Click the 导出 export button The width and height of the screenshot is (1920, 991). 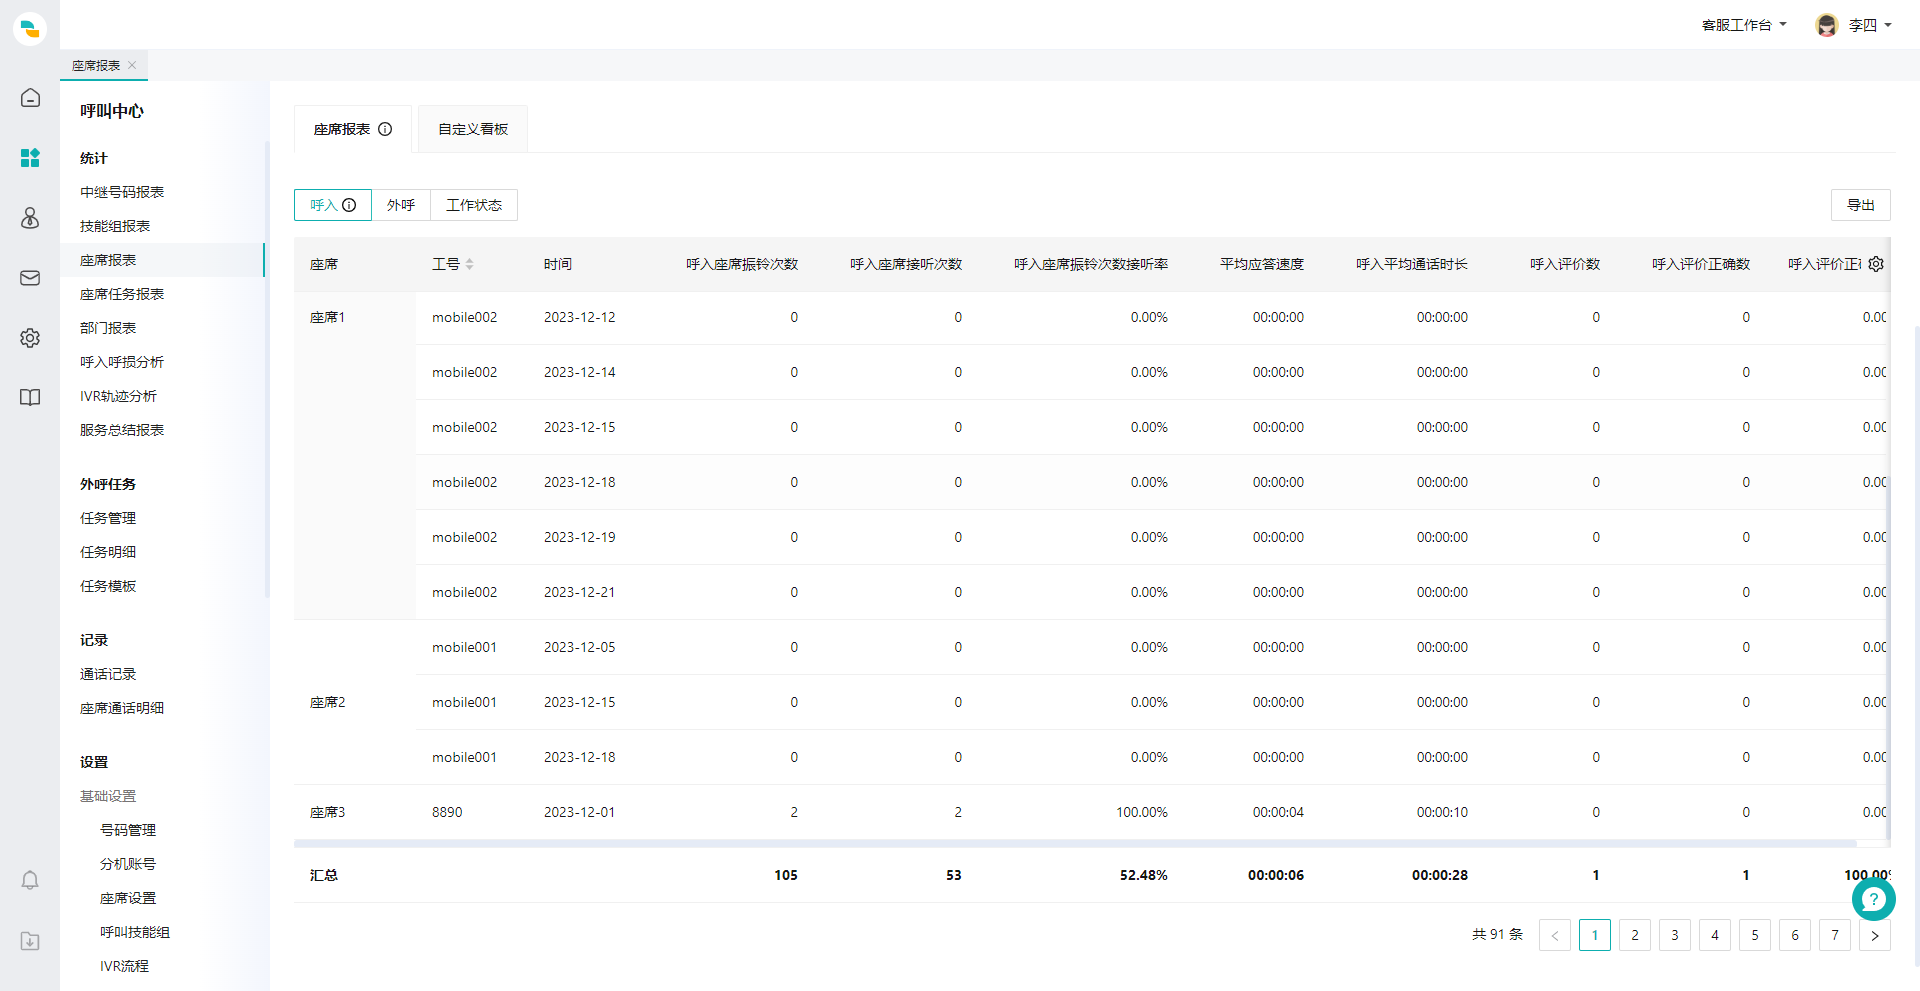[1861, 205]
